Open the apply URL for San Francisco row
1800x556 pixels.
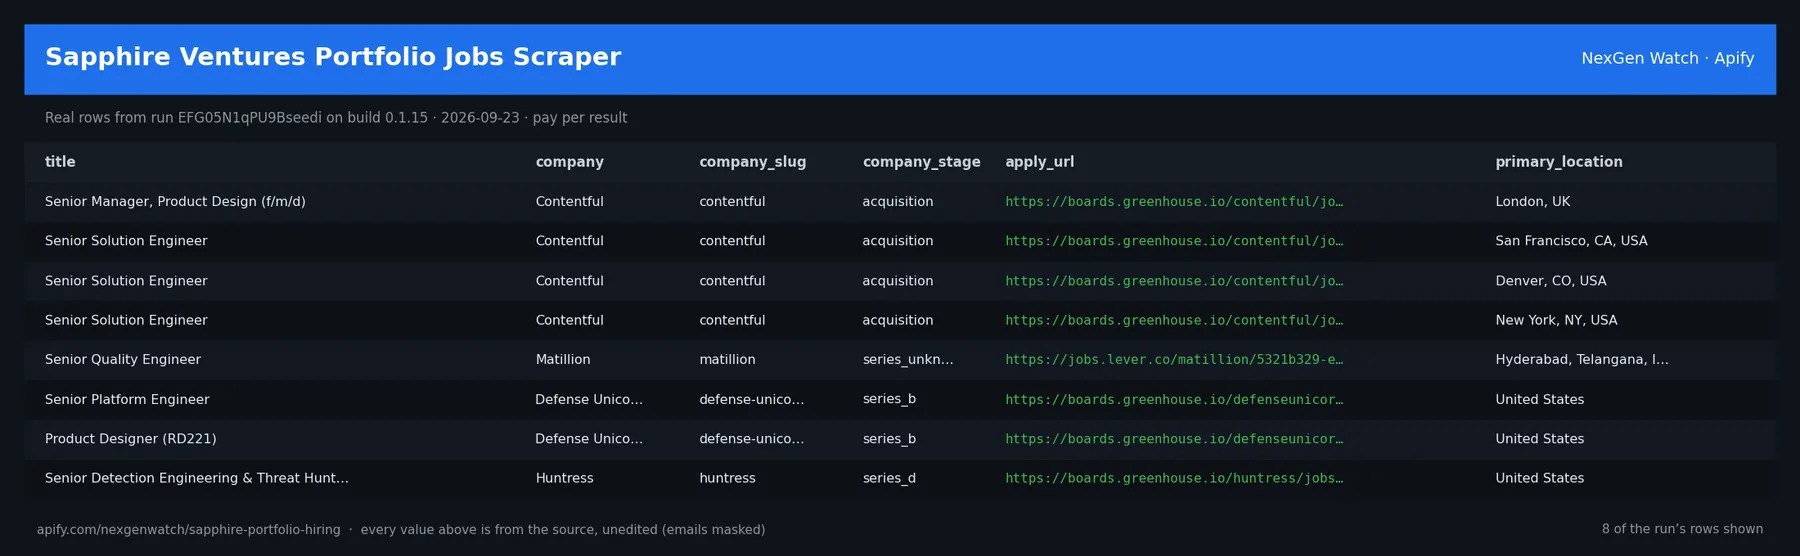pyautogui.click(x=1174, y=241)
